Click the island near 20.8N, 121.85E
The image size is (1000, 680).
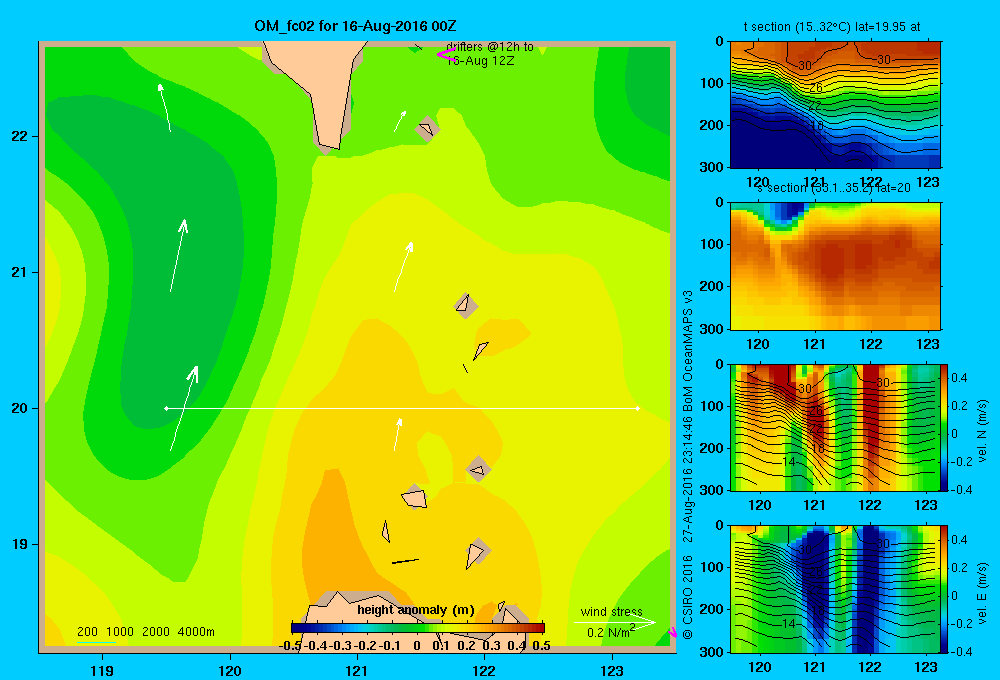(466, 306)
